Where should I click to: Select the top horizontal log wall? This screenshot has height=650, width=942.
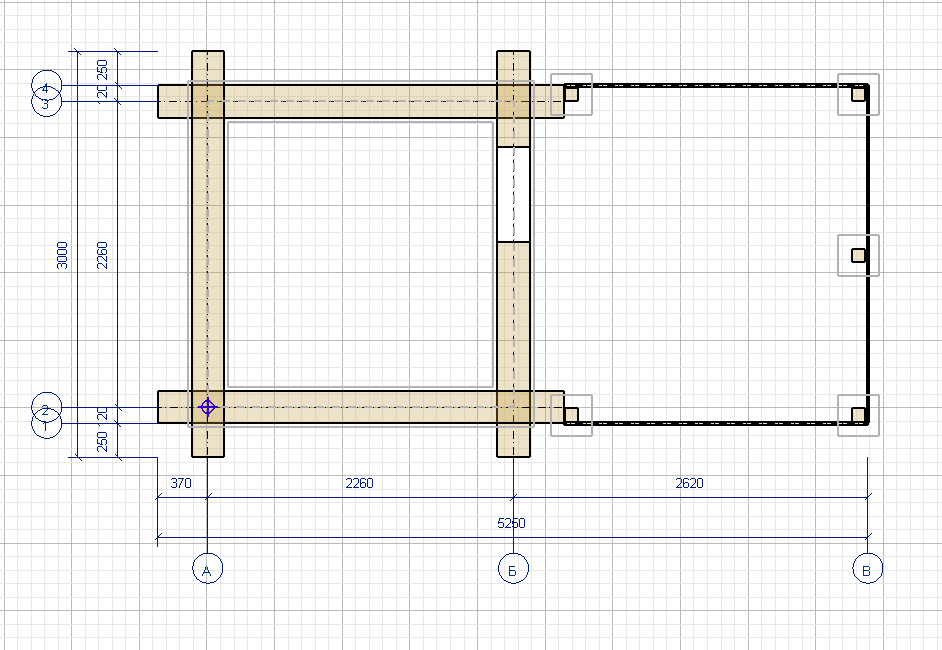click(x=360, y=101)
